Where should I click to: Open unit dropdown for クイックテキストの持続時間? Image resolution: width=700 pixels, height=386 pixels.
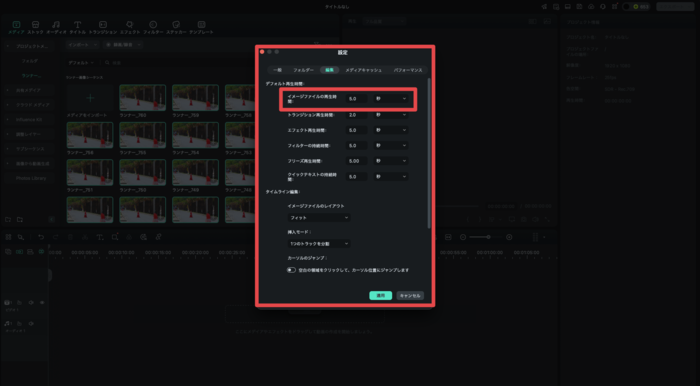click(x=391, y=177)
